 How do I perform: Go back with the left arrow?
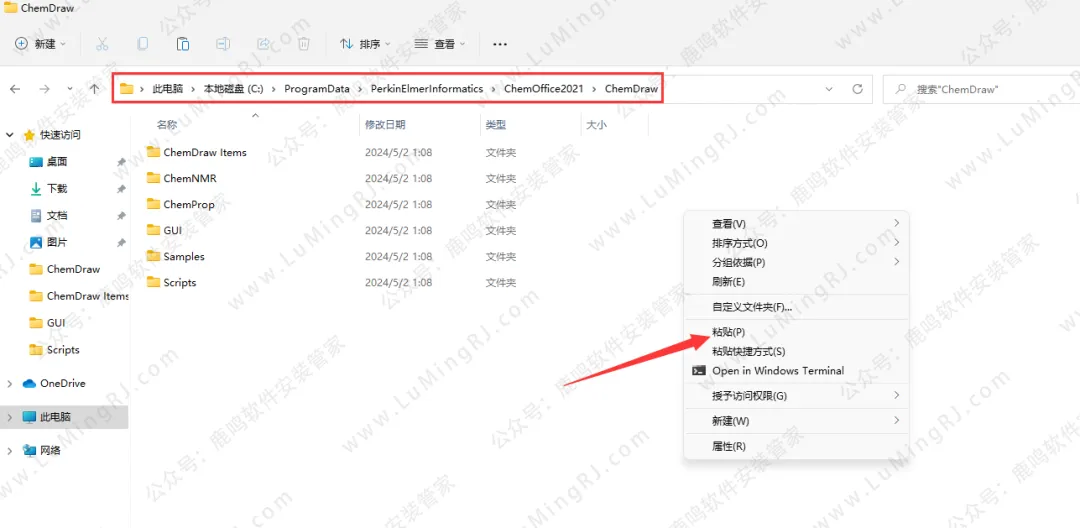(15, 89)
